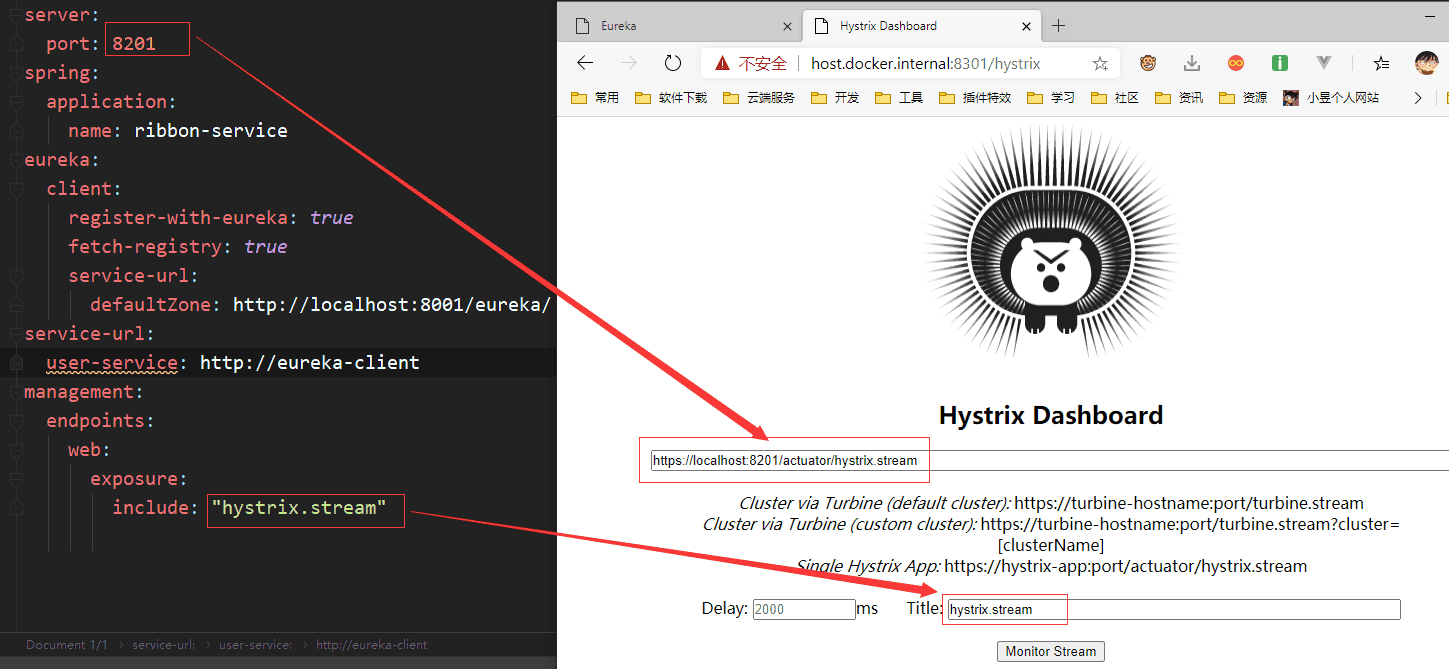1449x669 pixels.
Task: Collapse the 'spring:' block fold marker
Action: (x=15, y=72)
